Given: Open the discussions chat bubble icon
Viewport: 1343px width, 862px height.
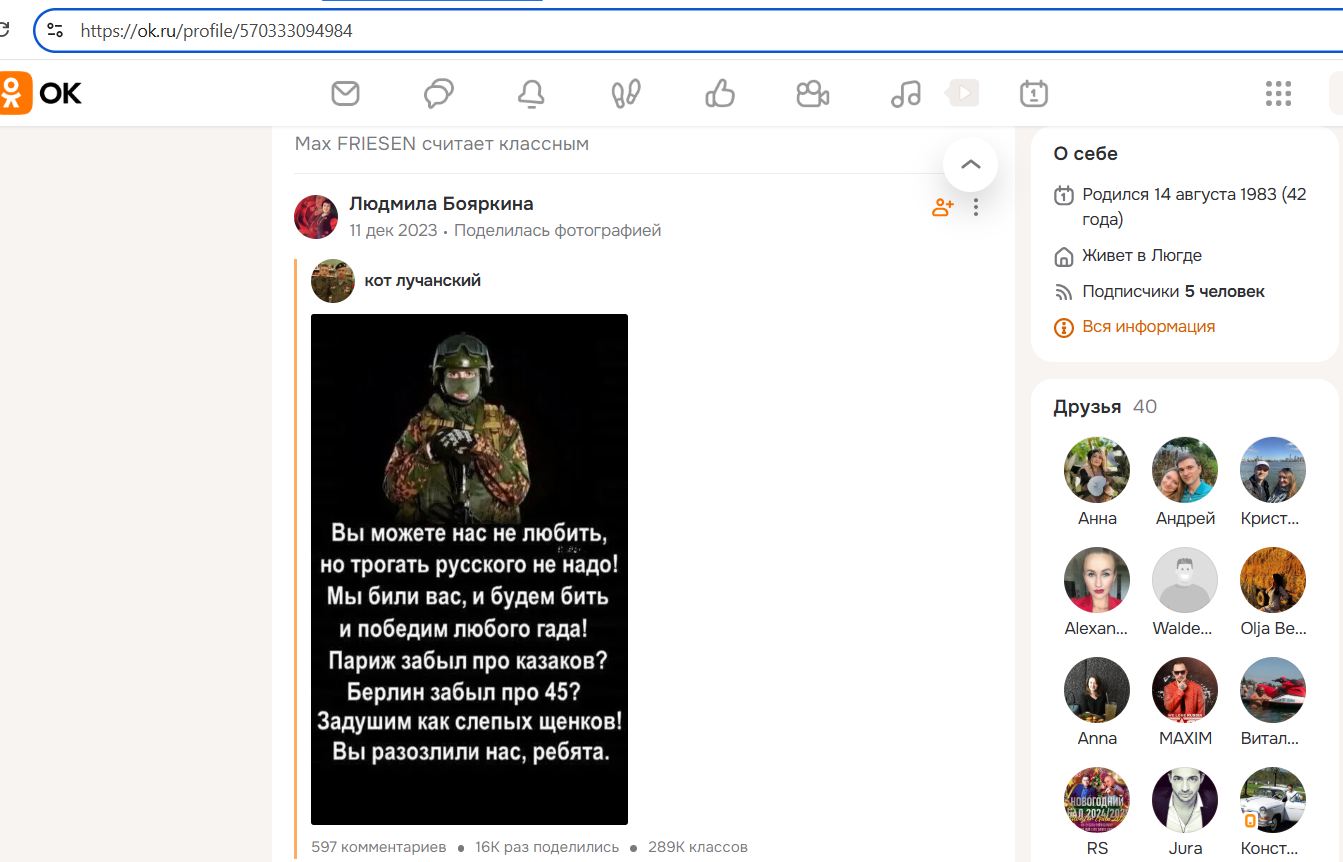Looking at the screenshot, I should (438, 94).
